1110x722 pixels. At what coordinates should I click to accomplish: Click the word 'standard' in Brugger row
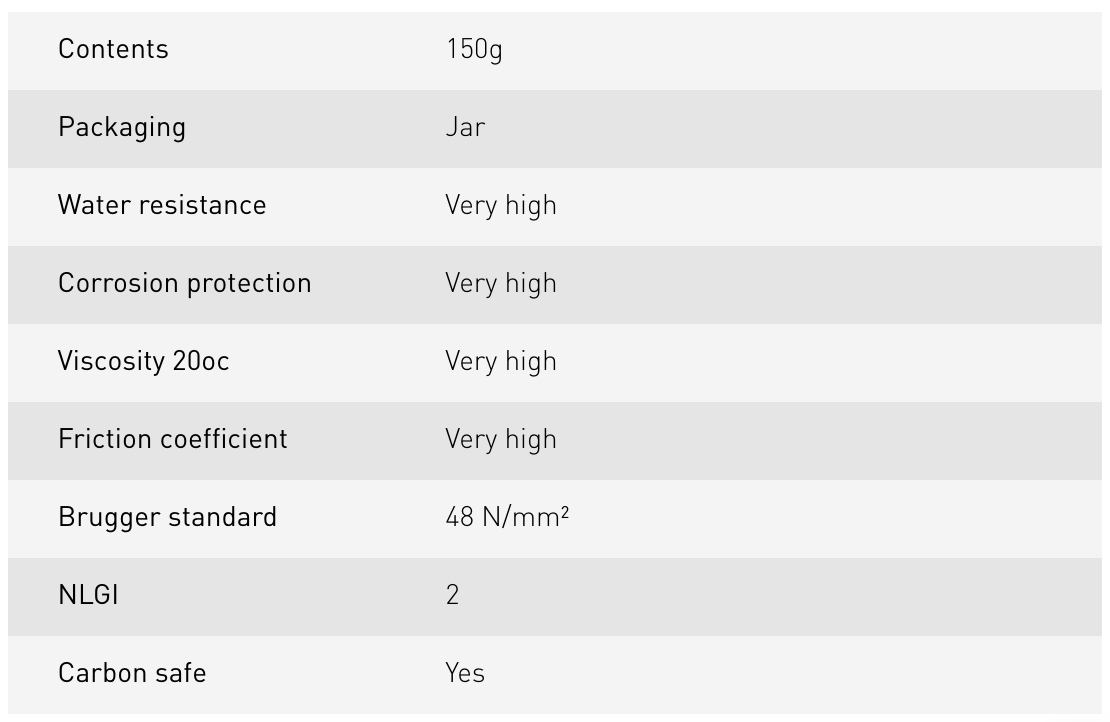[222, 517]
